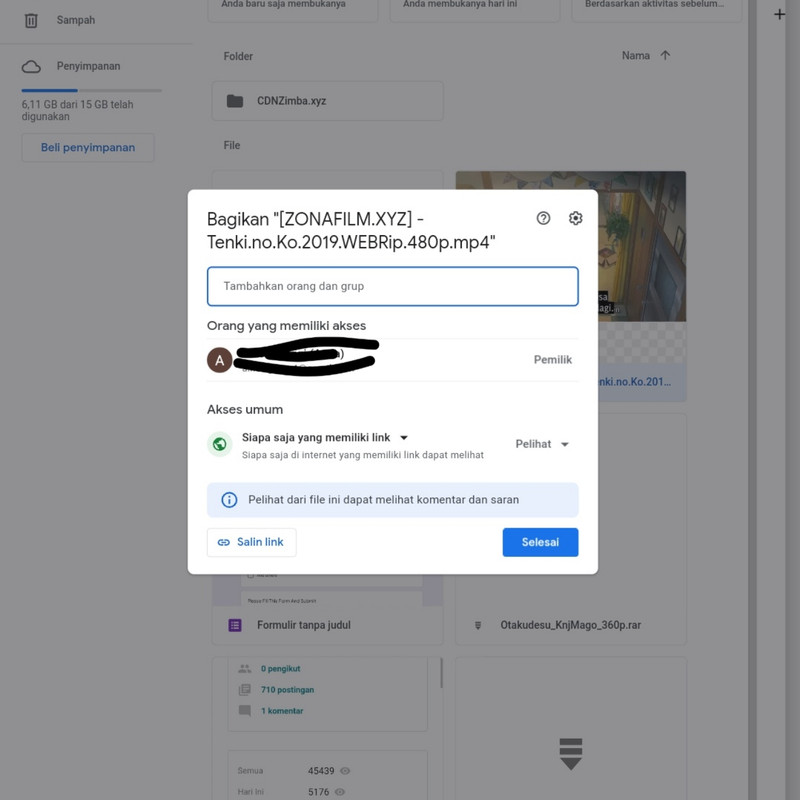Viewport: 800px width, 800px height.
Task: Select the Tenki.no.Ko video thumbnail
Action: (641, 246)
